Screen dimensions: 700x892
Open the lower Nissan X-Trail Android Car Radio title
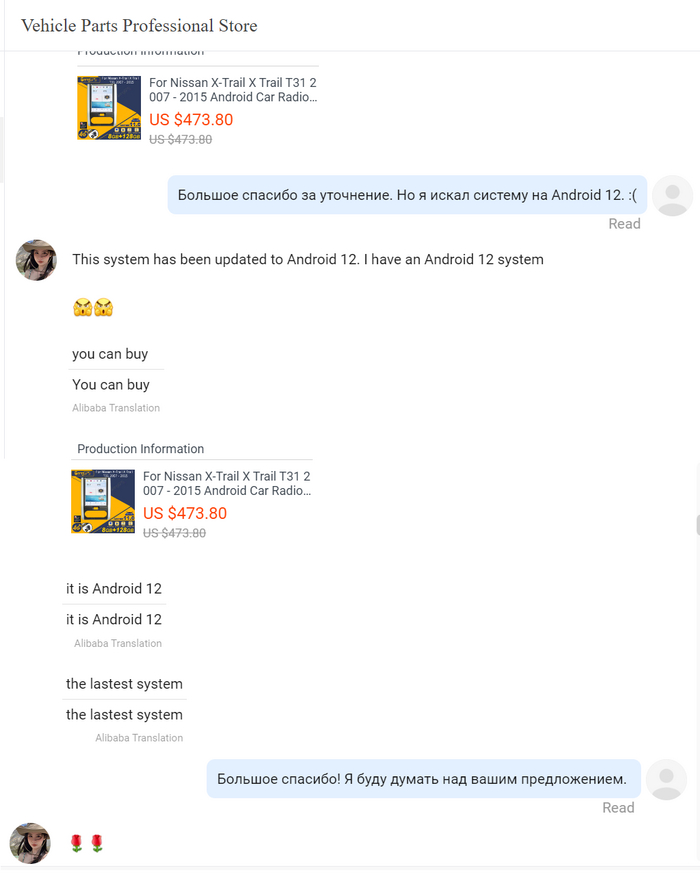(227, 484)
